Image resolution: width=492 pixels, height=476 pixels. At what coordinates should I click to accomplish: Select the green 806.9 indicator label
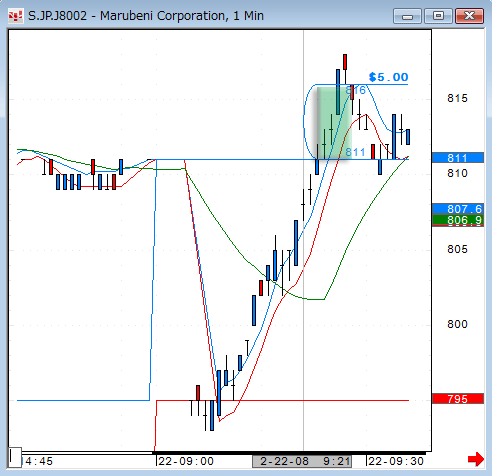(x=458, y=220)
